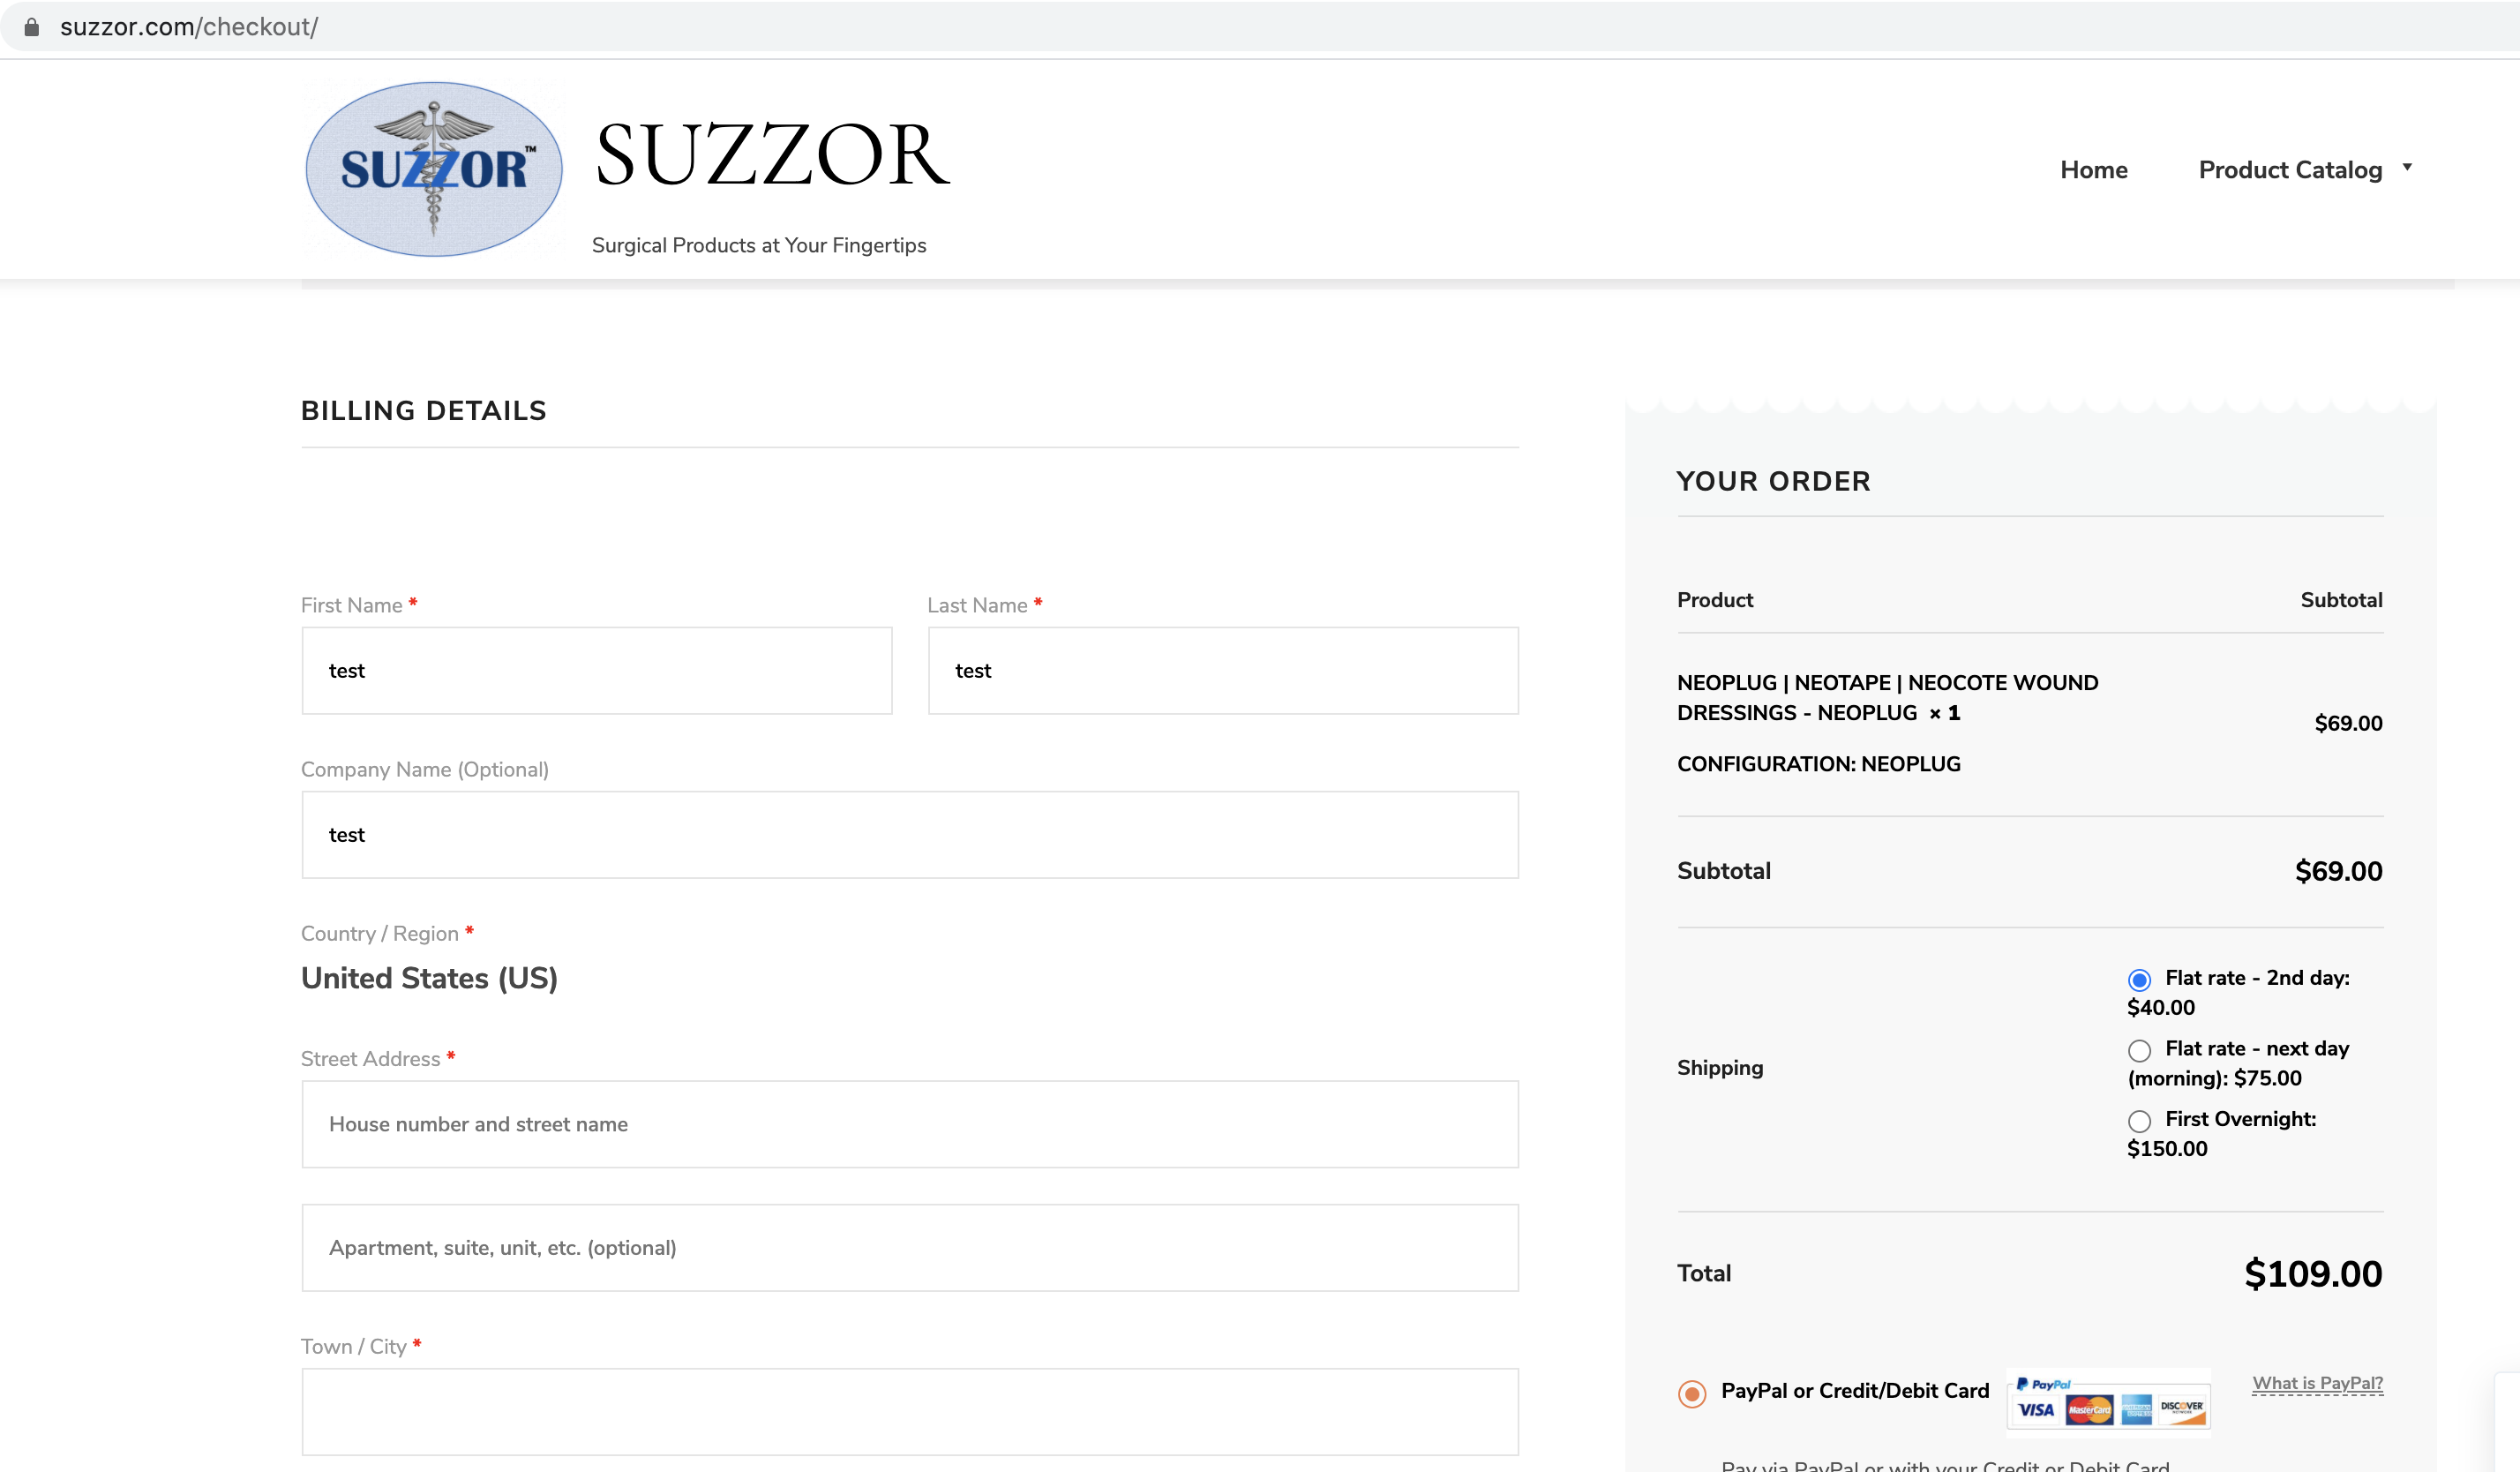
Task: Click the SUZZOR site title
Action: point(772,155)
